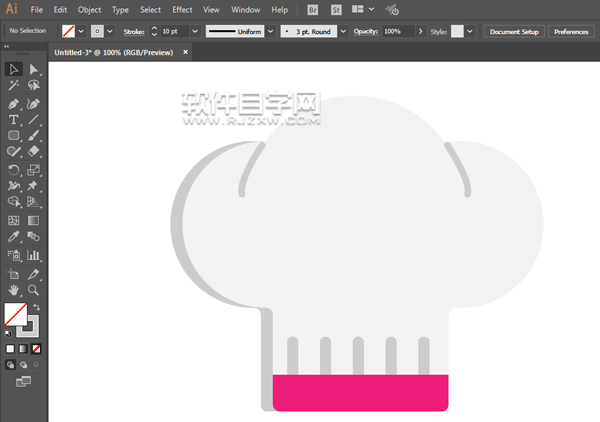Open the Effect menu
600x422 pixels.
(182, 9)
